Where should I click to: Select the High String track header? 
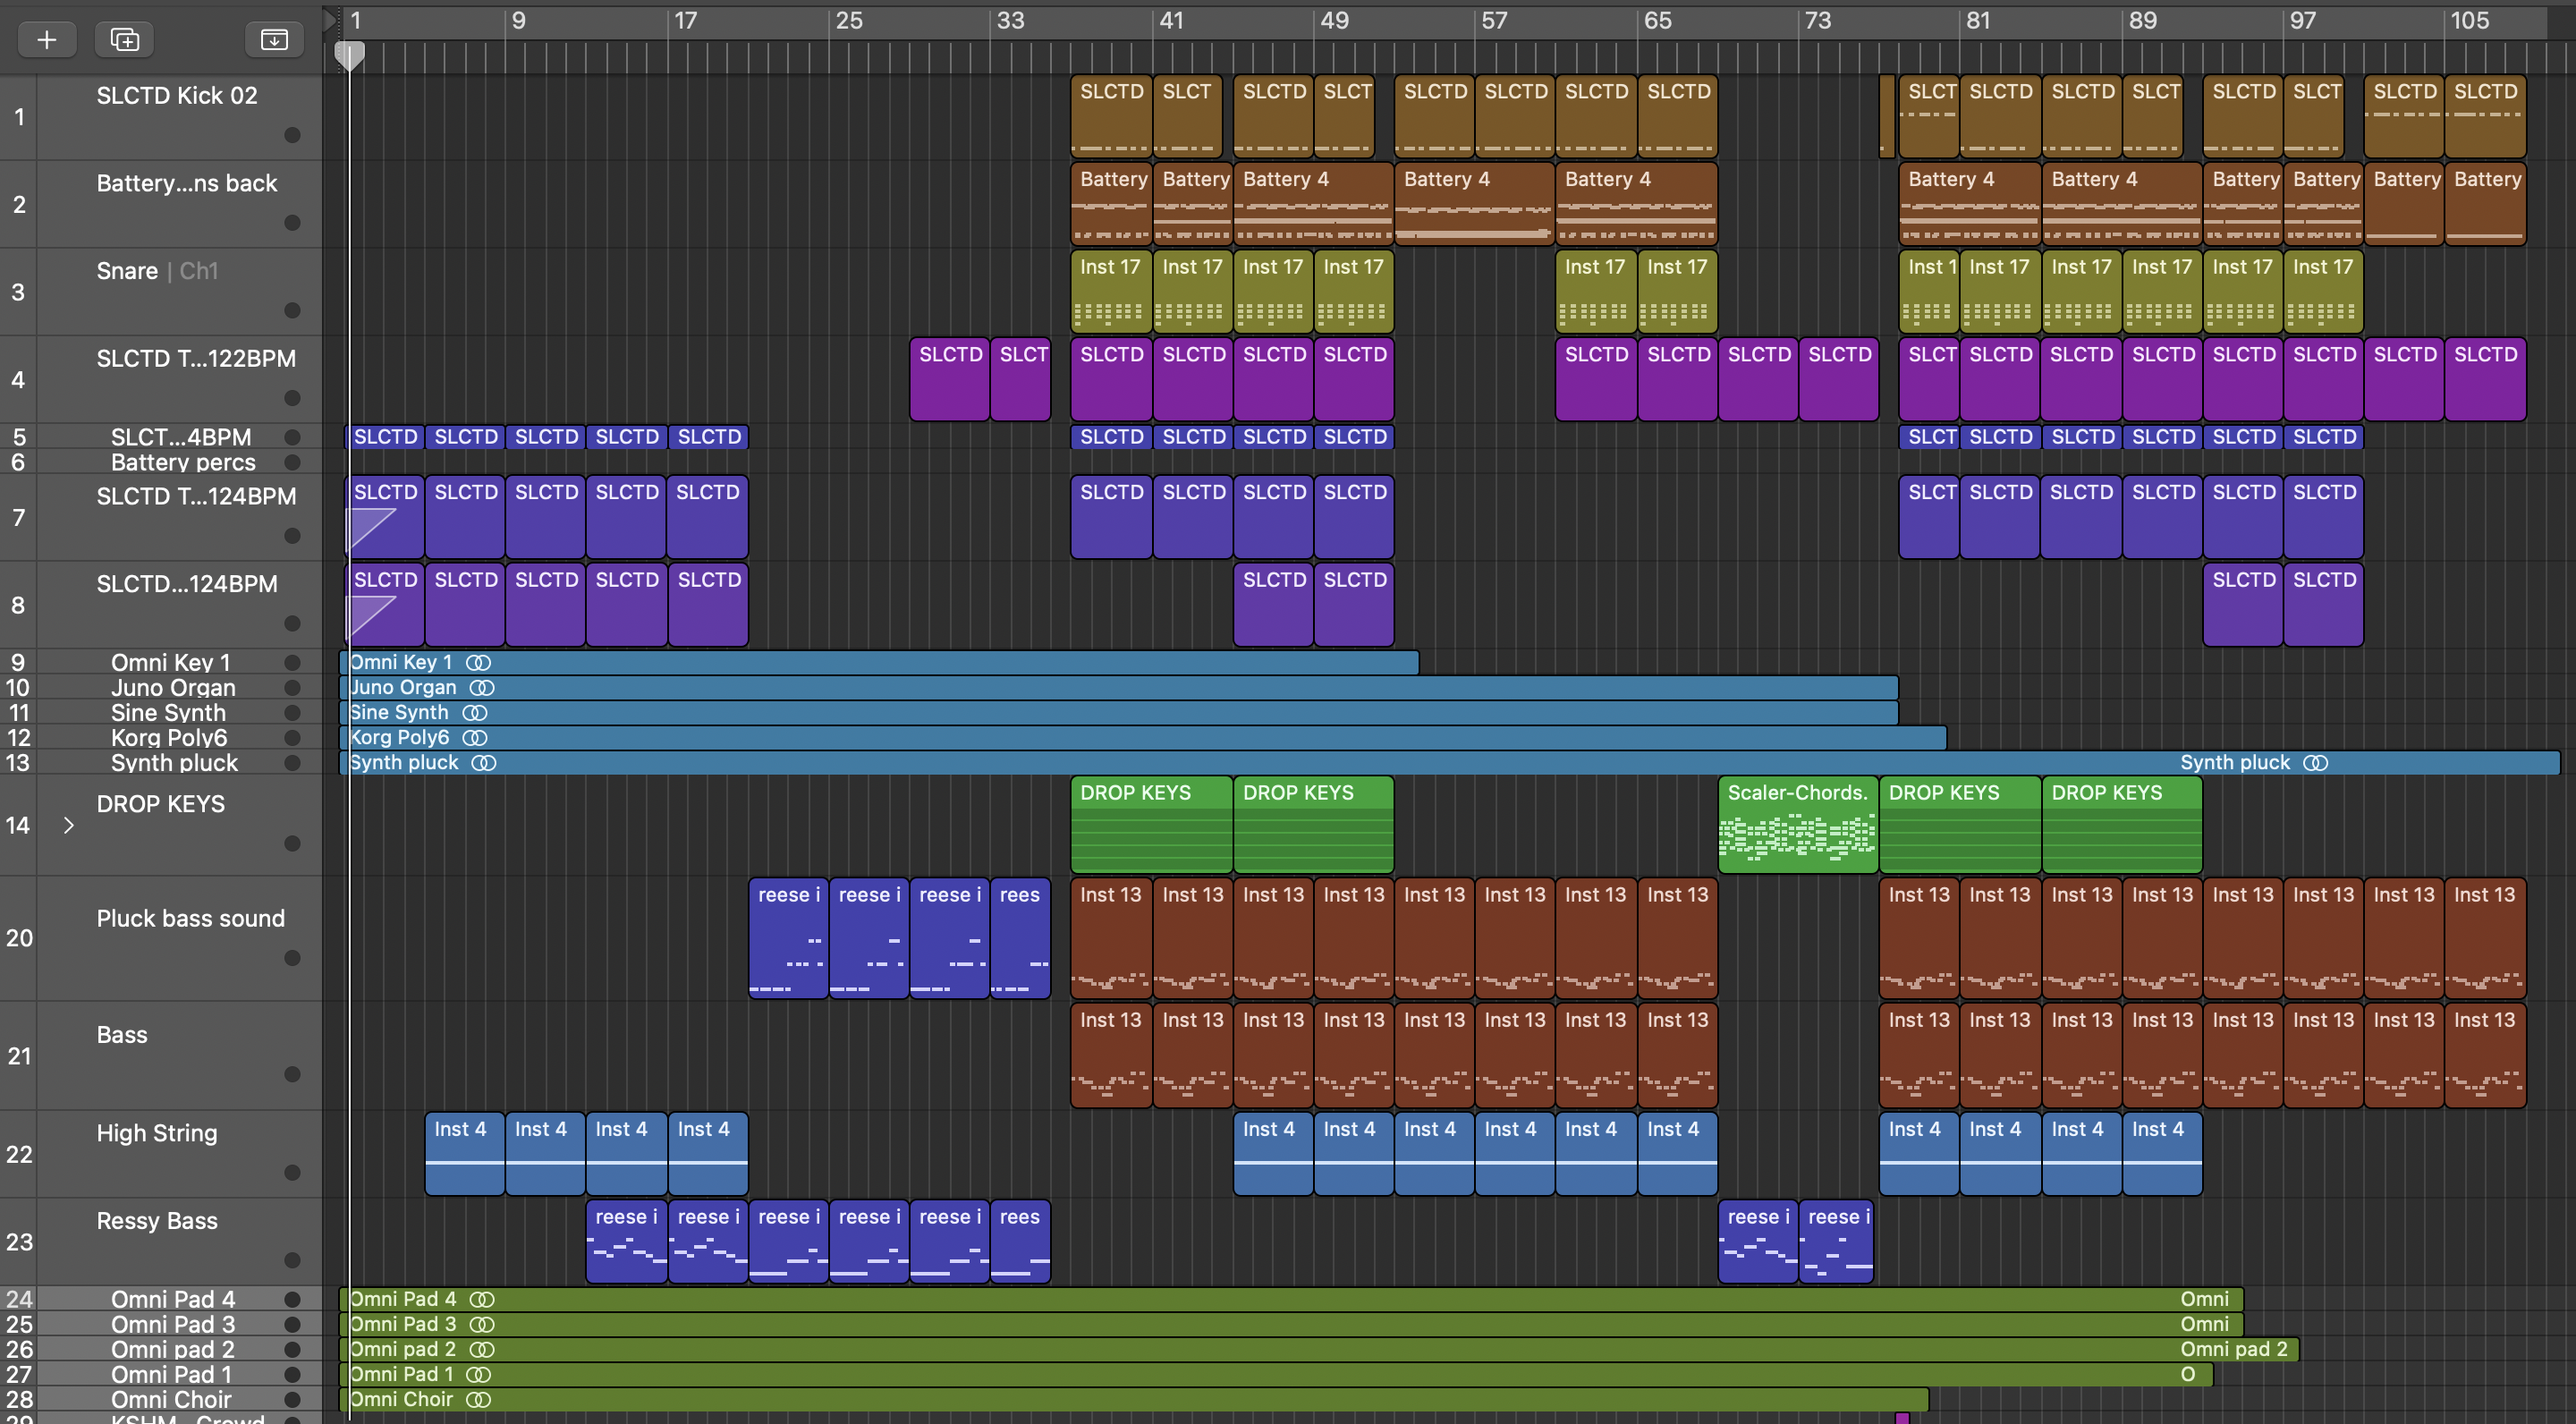[157, 1133]
